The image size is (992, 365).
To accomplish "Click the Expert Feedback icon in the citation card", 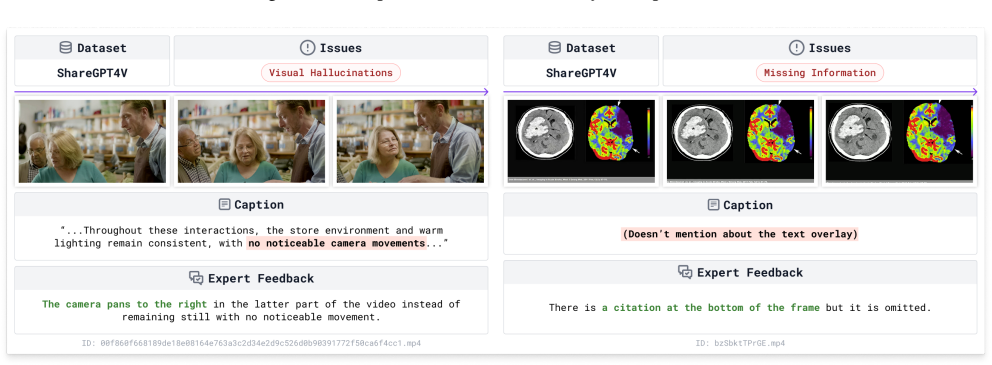I will (x=685, y=272).
